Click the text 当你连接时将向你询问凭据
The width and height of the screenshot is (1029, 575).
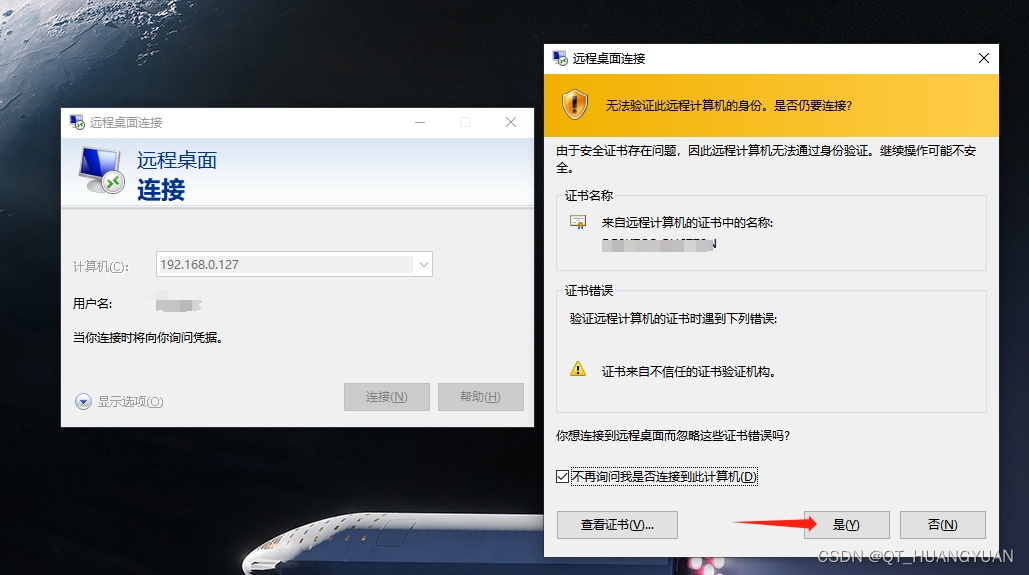click(148, 337)
